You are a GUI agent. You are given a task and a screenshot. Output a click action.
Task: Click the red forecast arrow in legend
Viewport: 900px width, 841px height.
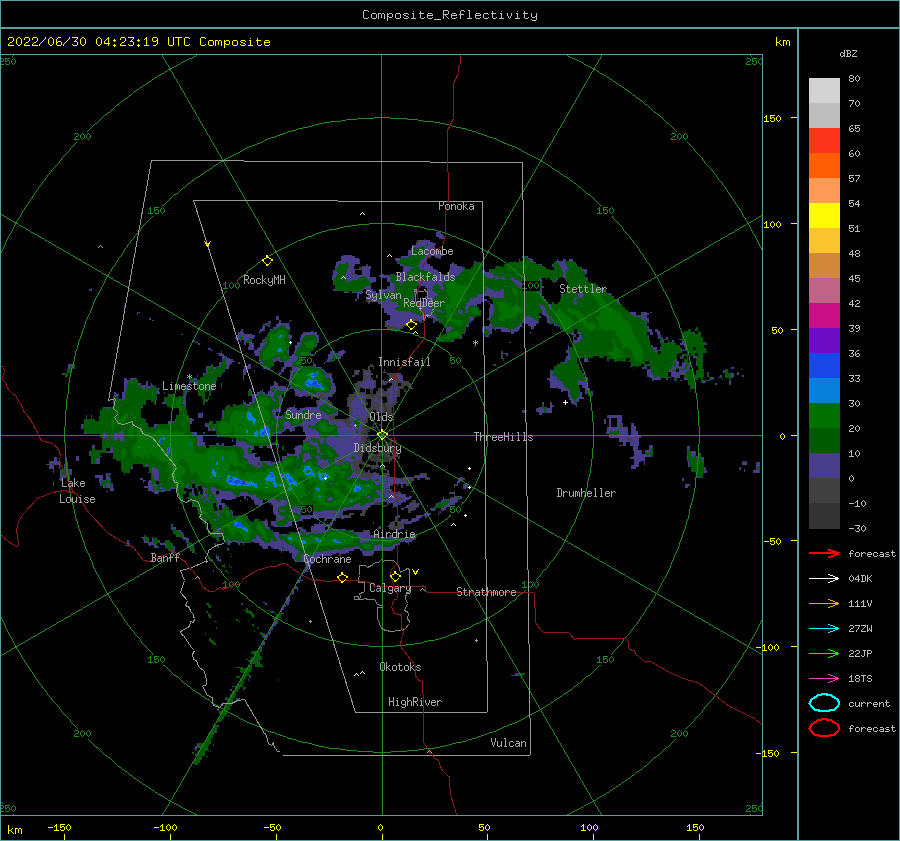[824, 553]
